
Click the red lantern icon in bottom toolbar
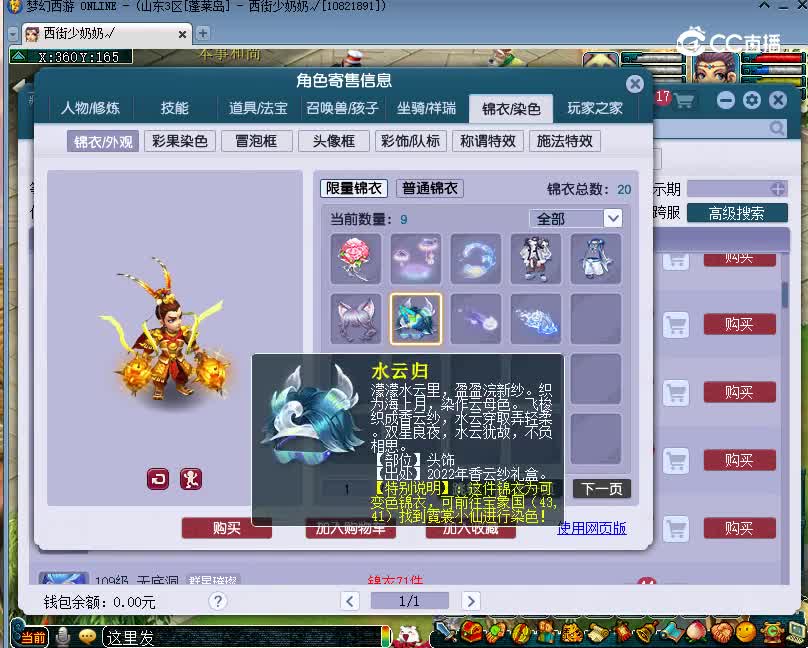pos(622,632)
